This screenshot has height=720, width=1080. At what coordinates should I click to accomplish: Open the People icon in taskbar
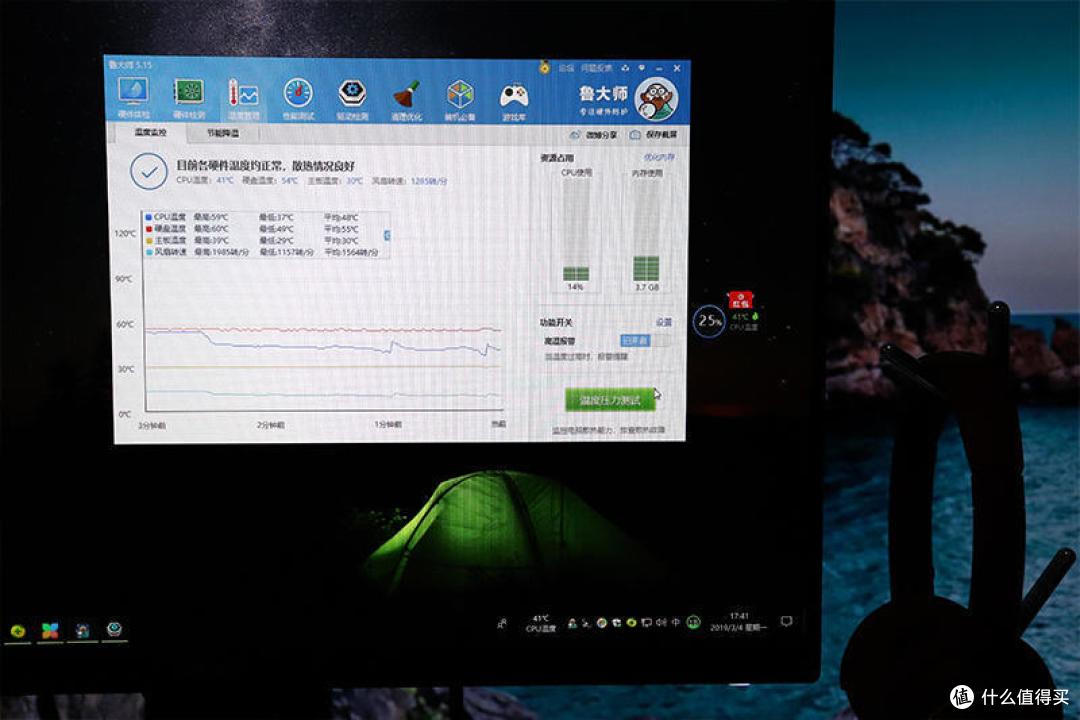tap(502, 624)
